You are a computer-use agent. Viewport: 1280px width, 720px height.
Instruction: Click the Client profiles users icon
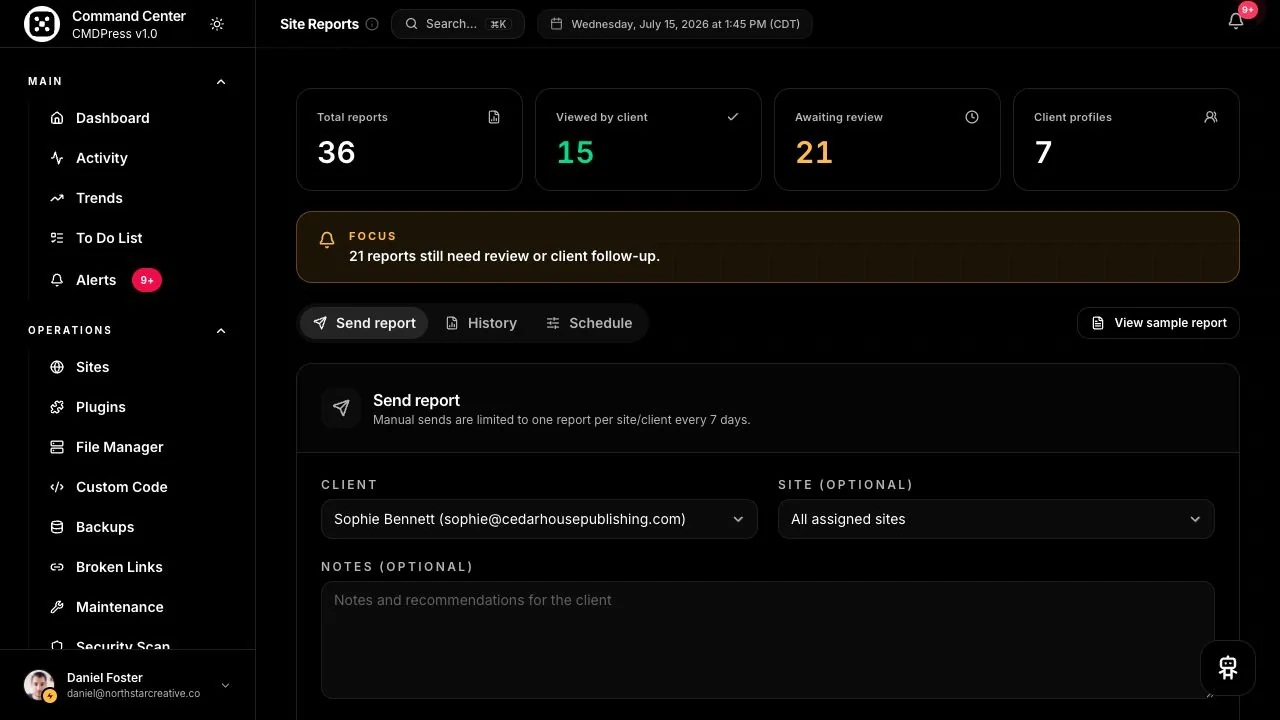(1211, 117)
